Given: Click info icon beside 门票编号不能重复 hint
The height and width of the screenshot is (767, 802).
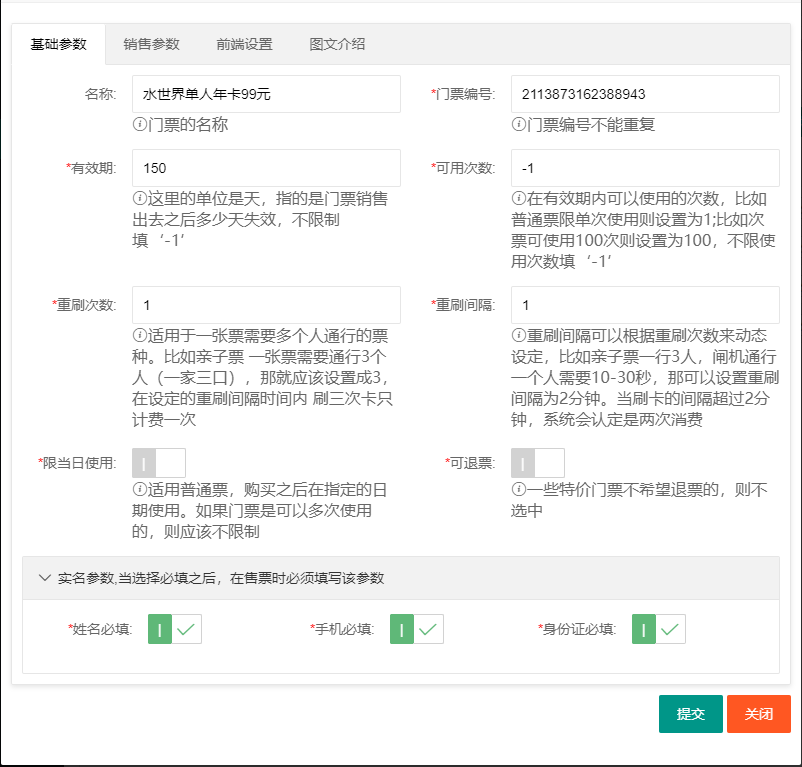Looking at the screenshot, I should 519,125.
